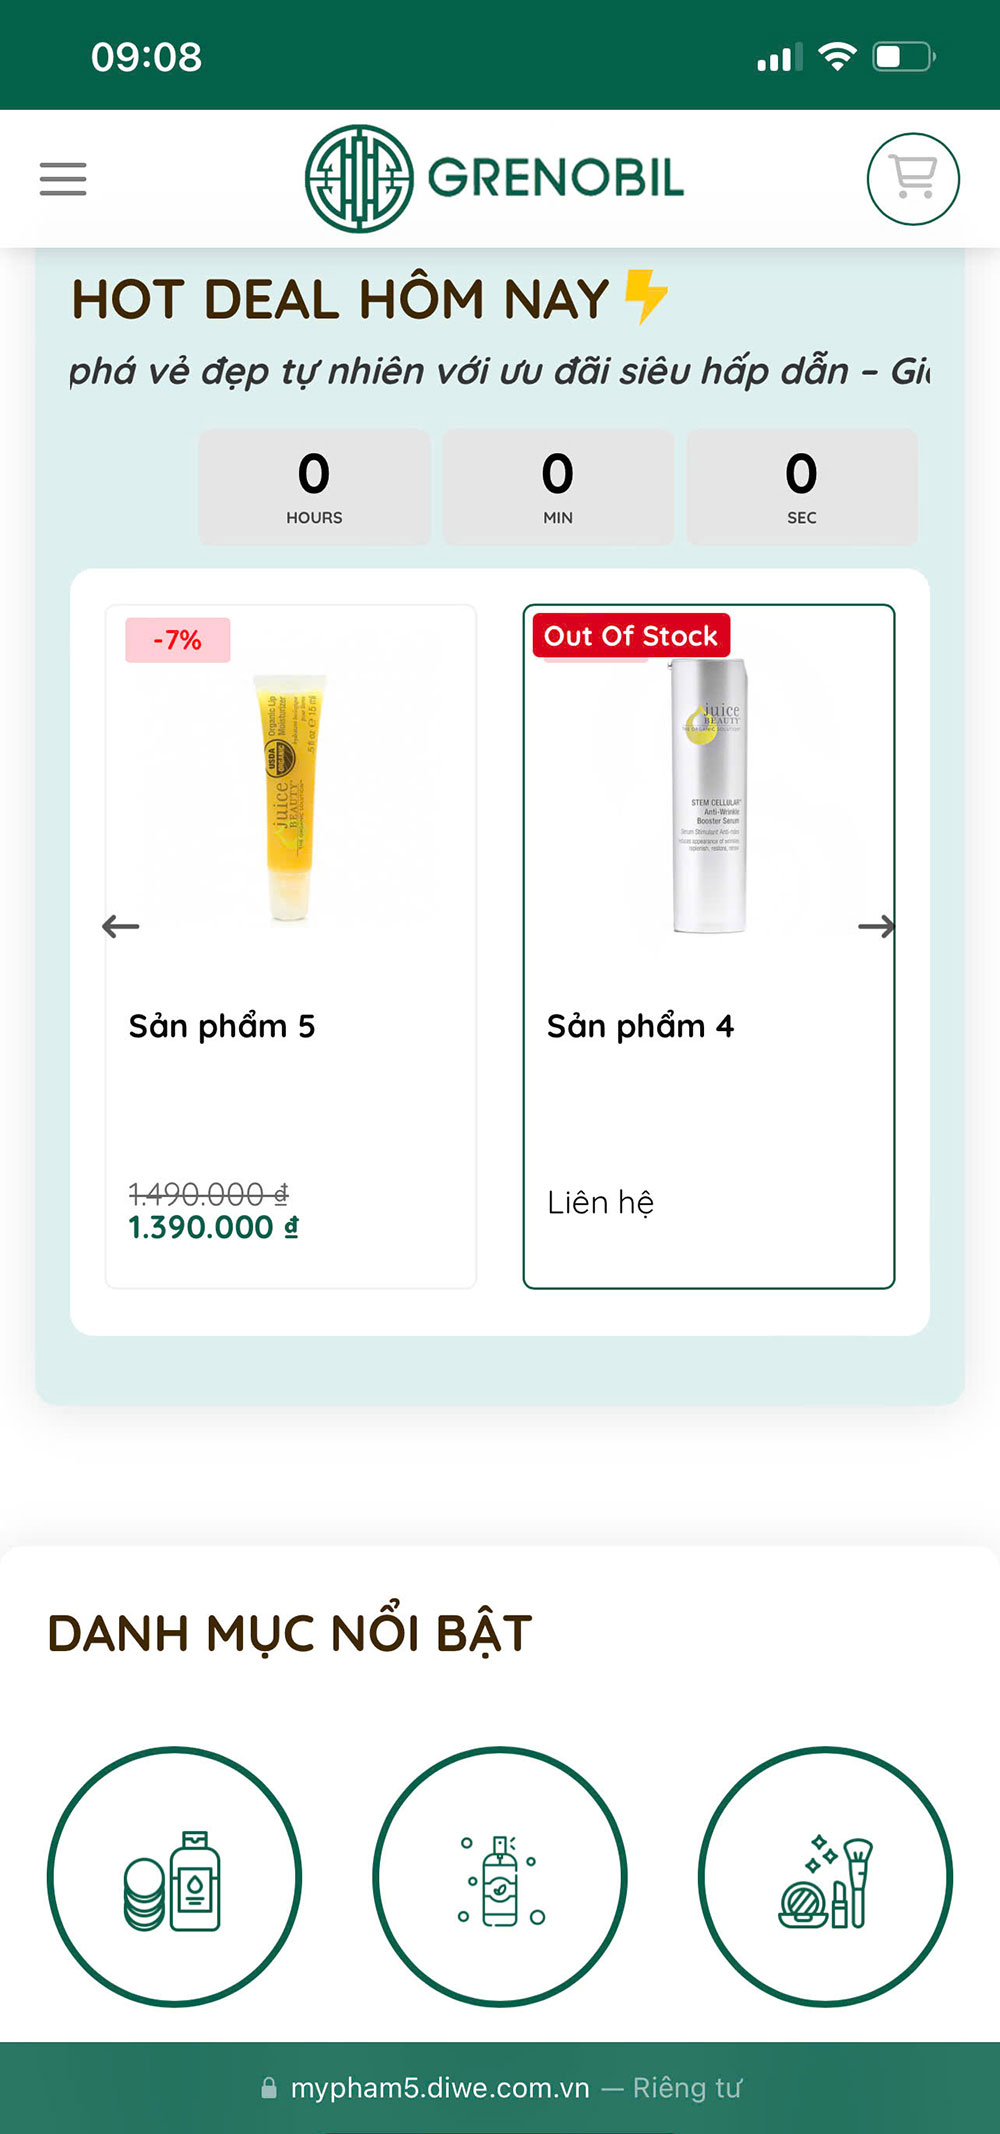This screenshot has height=2134, width=1000.
Task: Open the skincare bottle and cotton pads category
Action: (174, 1877)
